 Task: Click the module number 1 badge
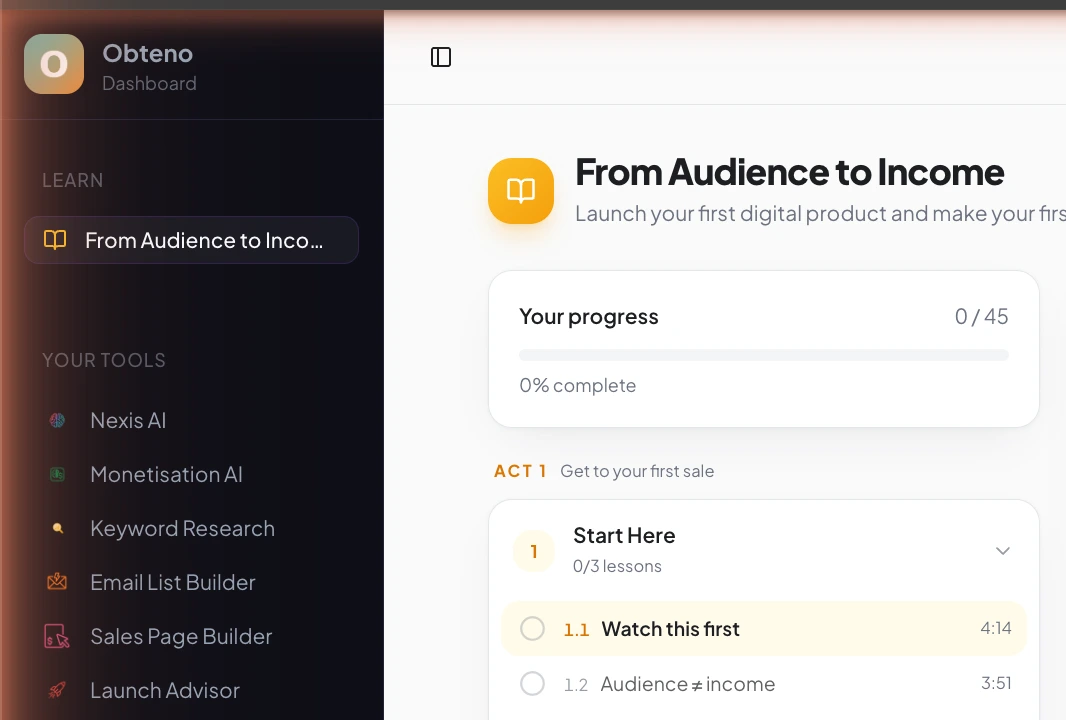point(534,551)
